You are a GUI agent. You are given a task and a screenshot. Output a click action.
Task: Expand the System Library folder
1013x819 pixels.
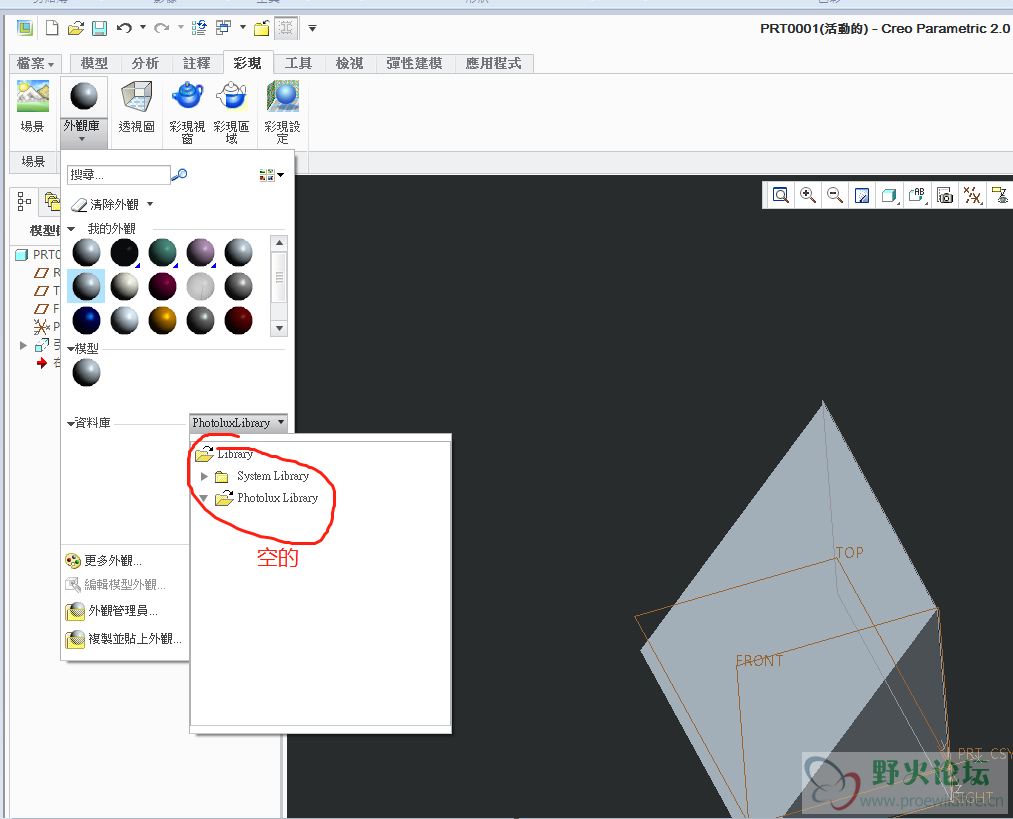coord(204,477)
